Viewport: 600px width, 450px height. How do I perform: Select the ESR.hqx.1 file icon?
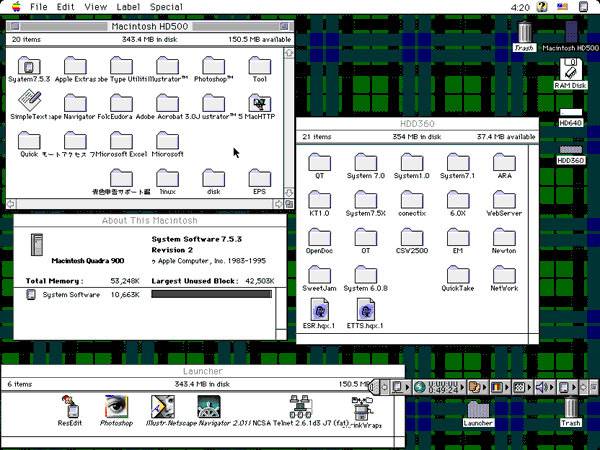[x=320, y=310]
